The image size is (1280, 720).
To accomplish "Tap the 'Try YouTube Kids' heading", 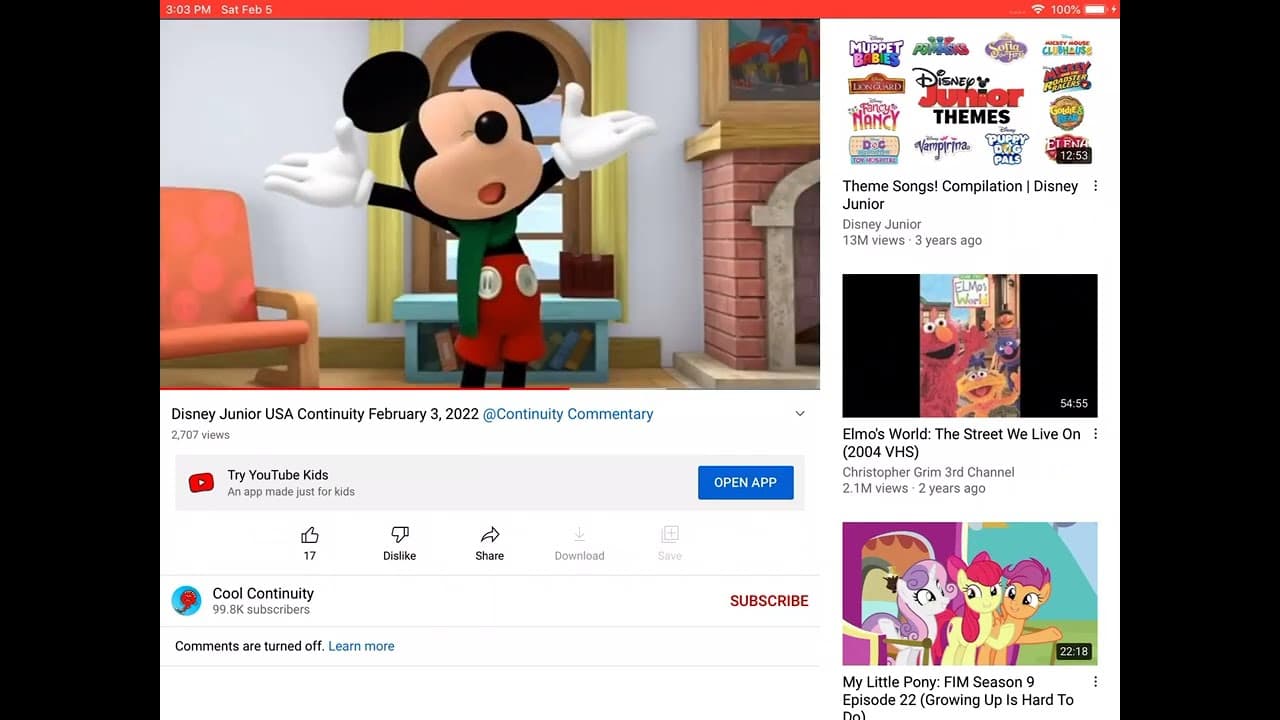I will [278, 475].
